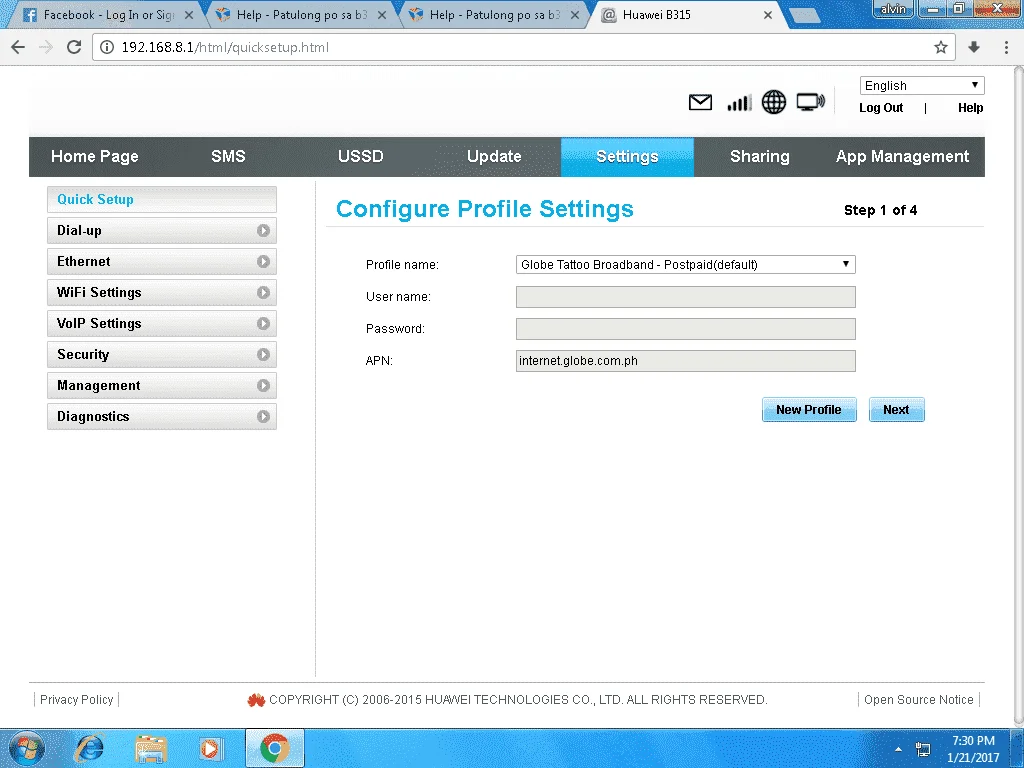Image resolution: width=1024 pixels, height=768 pixels.
Task: Expand the VoIP Settings section arrow
Action: pos(263,323)
